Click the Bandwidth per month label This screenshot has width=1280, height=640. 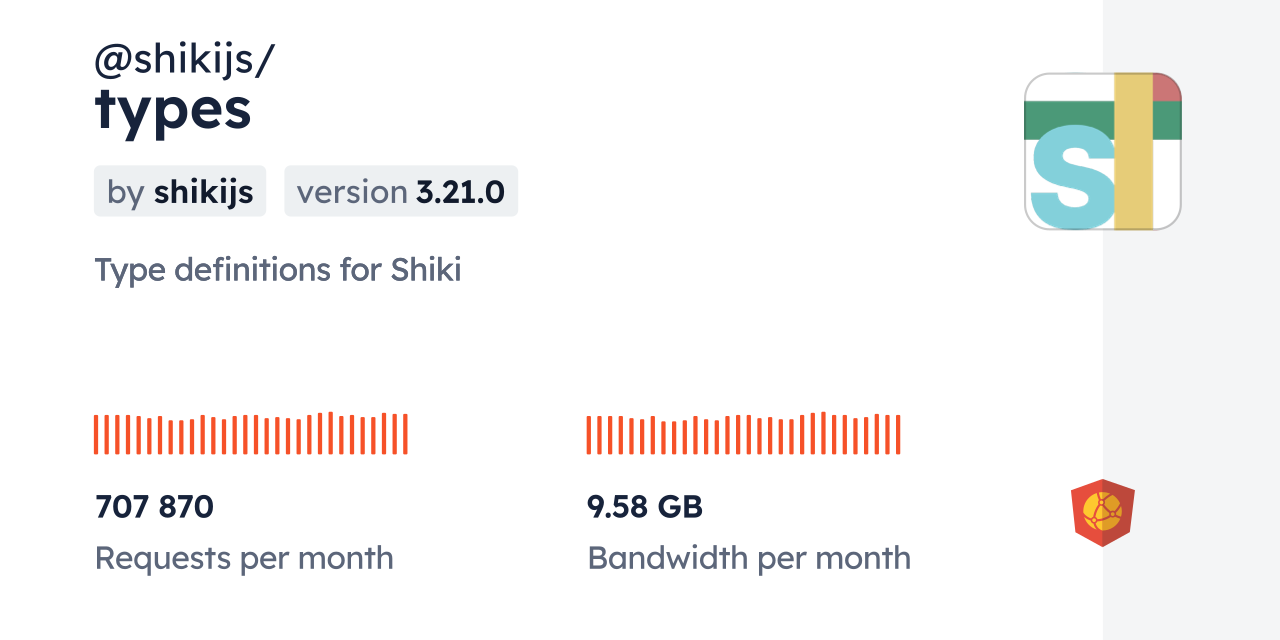click(x=749, y=558)
